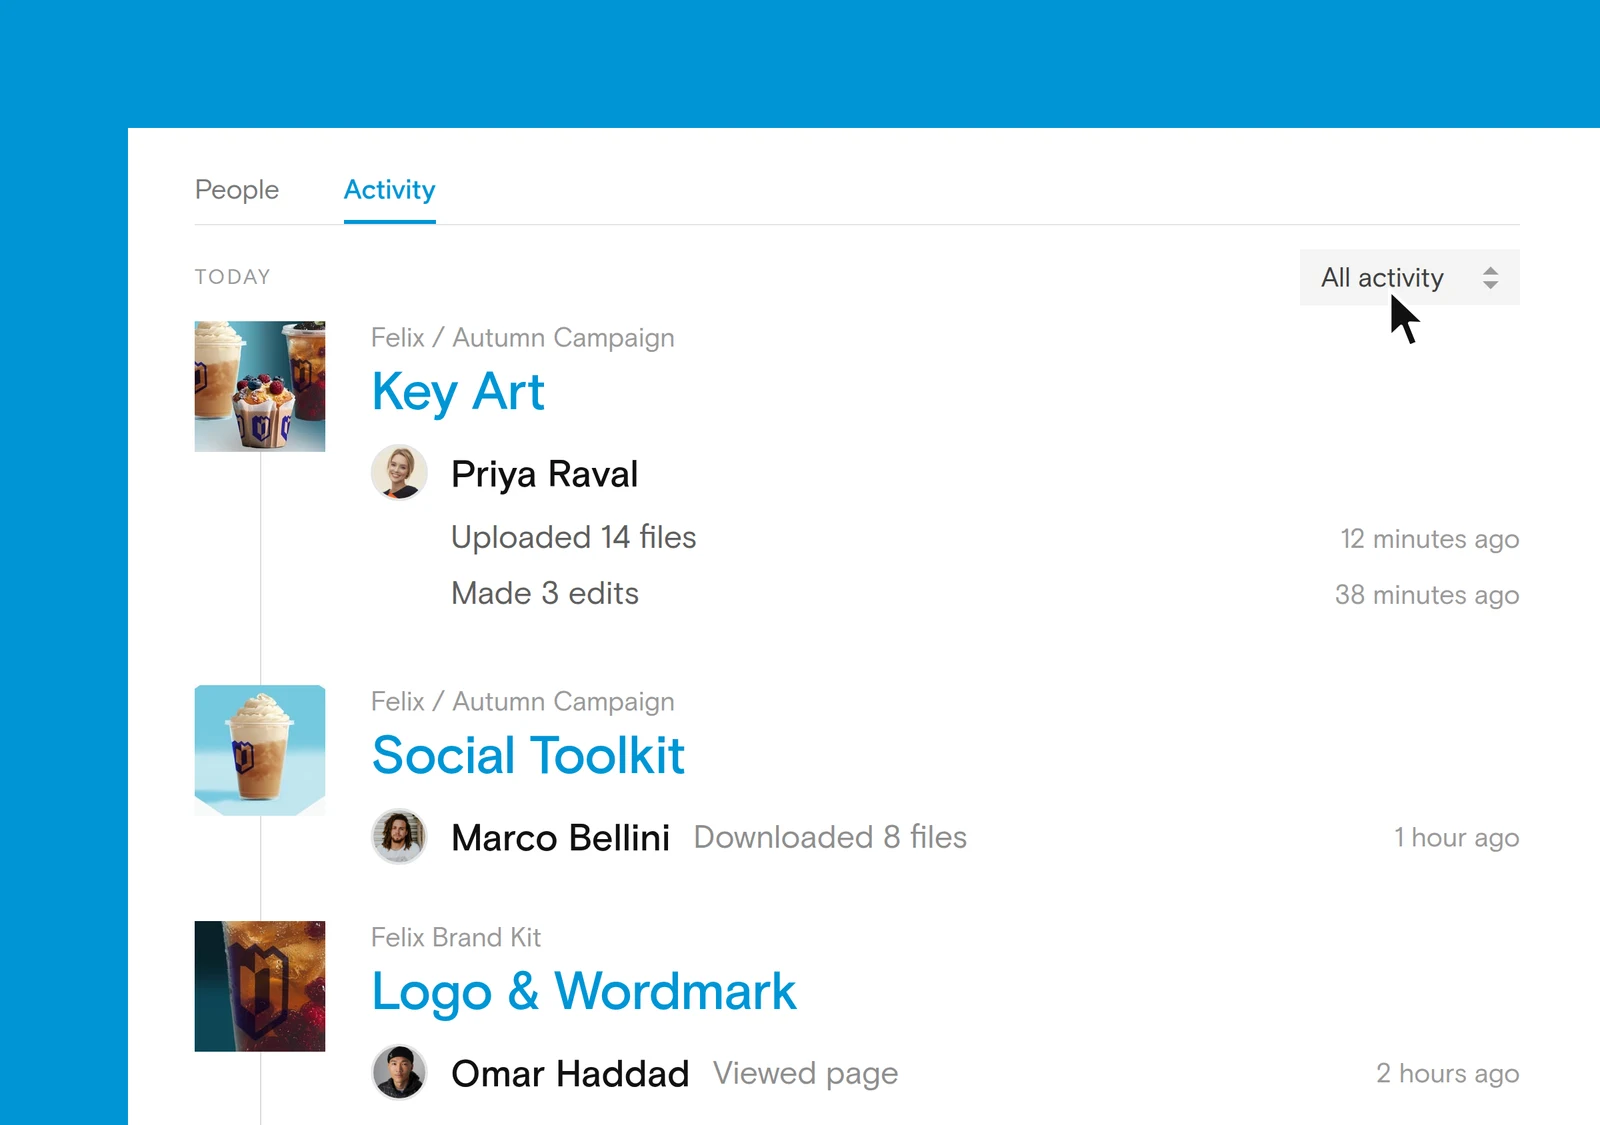Click the Made 3 edits entry
This screenshot has height=1125, width=1600.
pyautogui.click(x=545, y=593)
